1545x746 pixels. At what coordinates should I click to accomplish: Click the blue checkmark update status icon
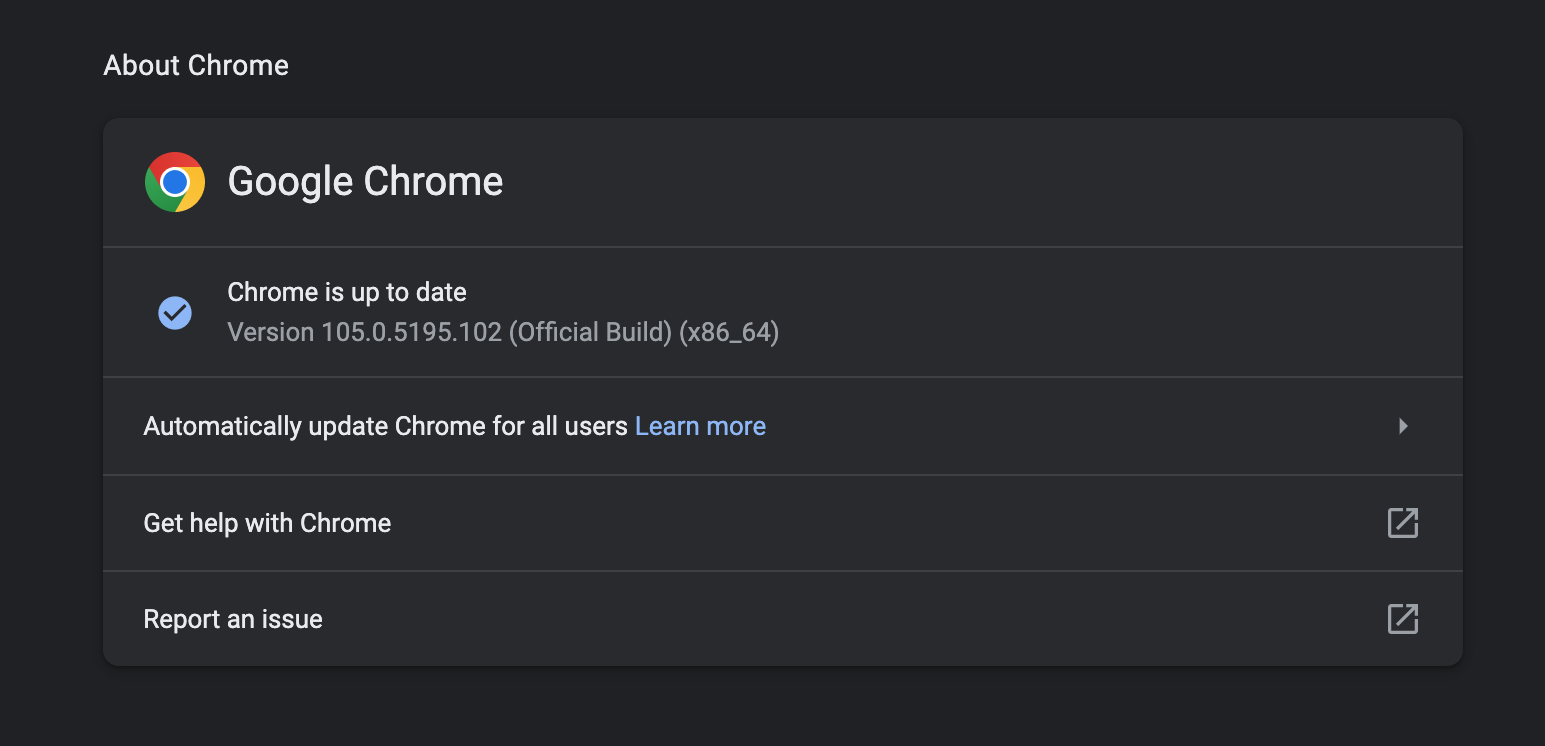175,313
